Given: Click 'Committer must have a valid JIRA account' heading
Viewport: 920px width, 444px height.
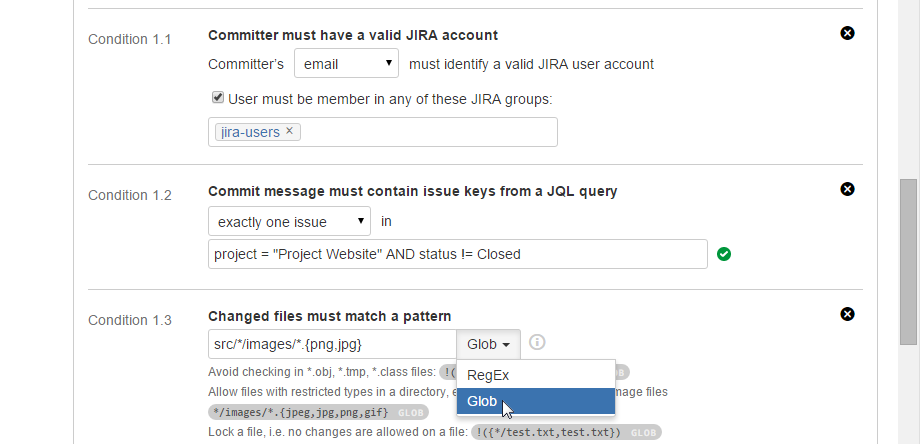Looking at the screenshot, I should [353, 35].
